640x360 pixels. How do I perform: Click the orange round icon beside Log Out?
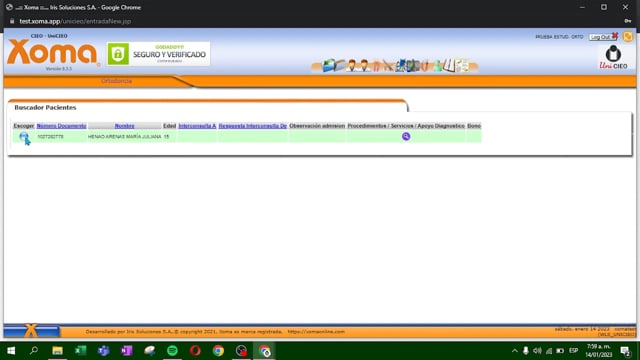tap(627, 37)
